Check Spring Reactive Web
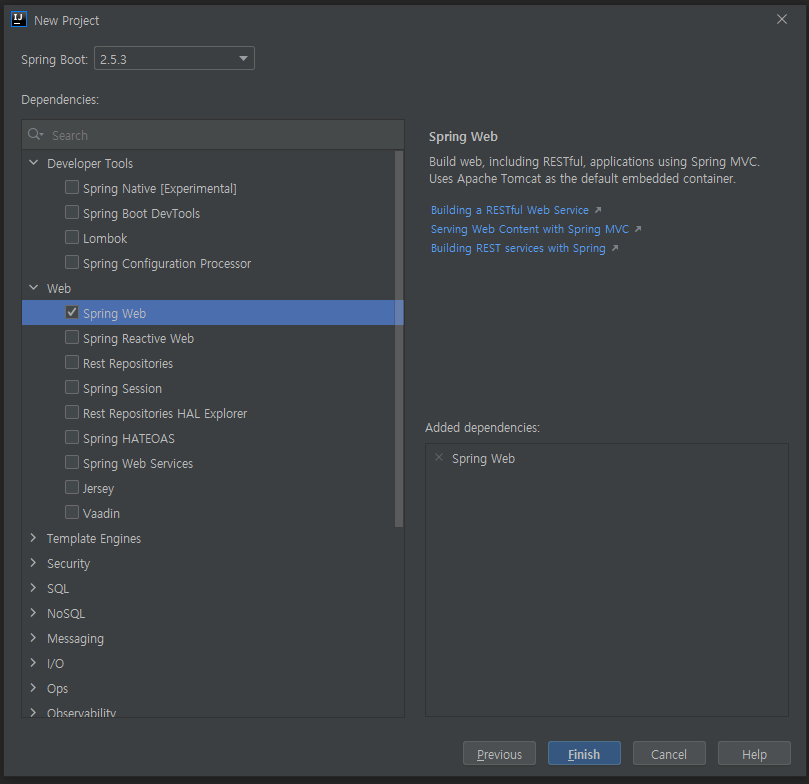The width and height of the screenshot is (809, 784). point(72,337)
